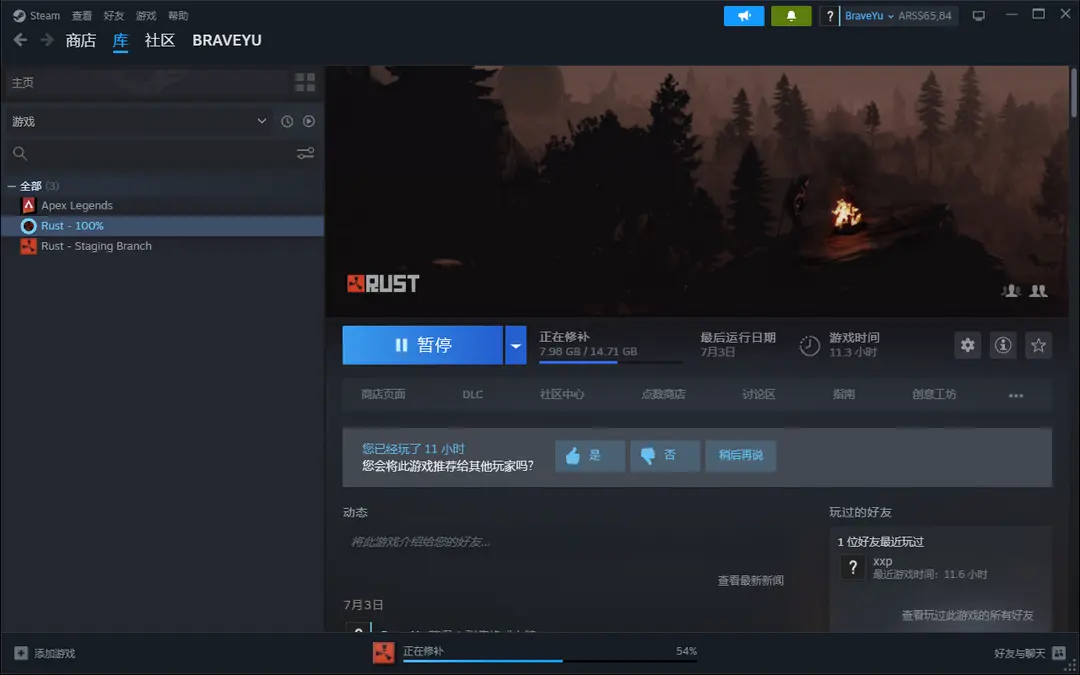Image resolution: width=1080 pixels, height=675 pixels.
Task: Go forward with the right arrow
Action: coord(47,40)
